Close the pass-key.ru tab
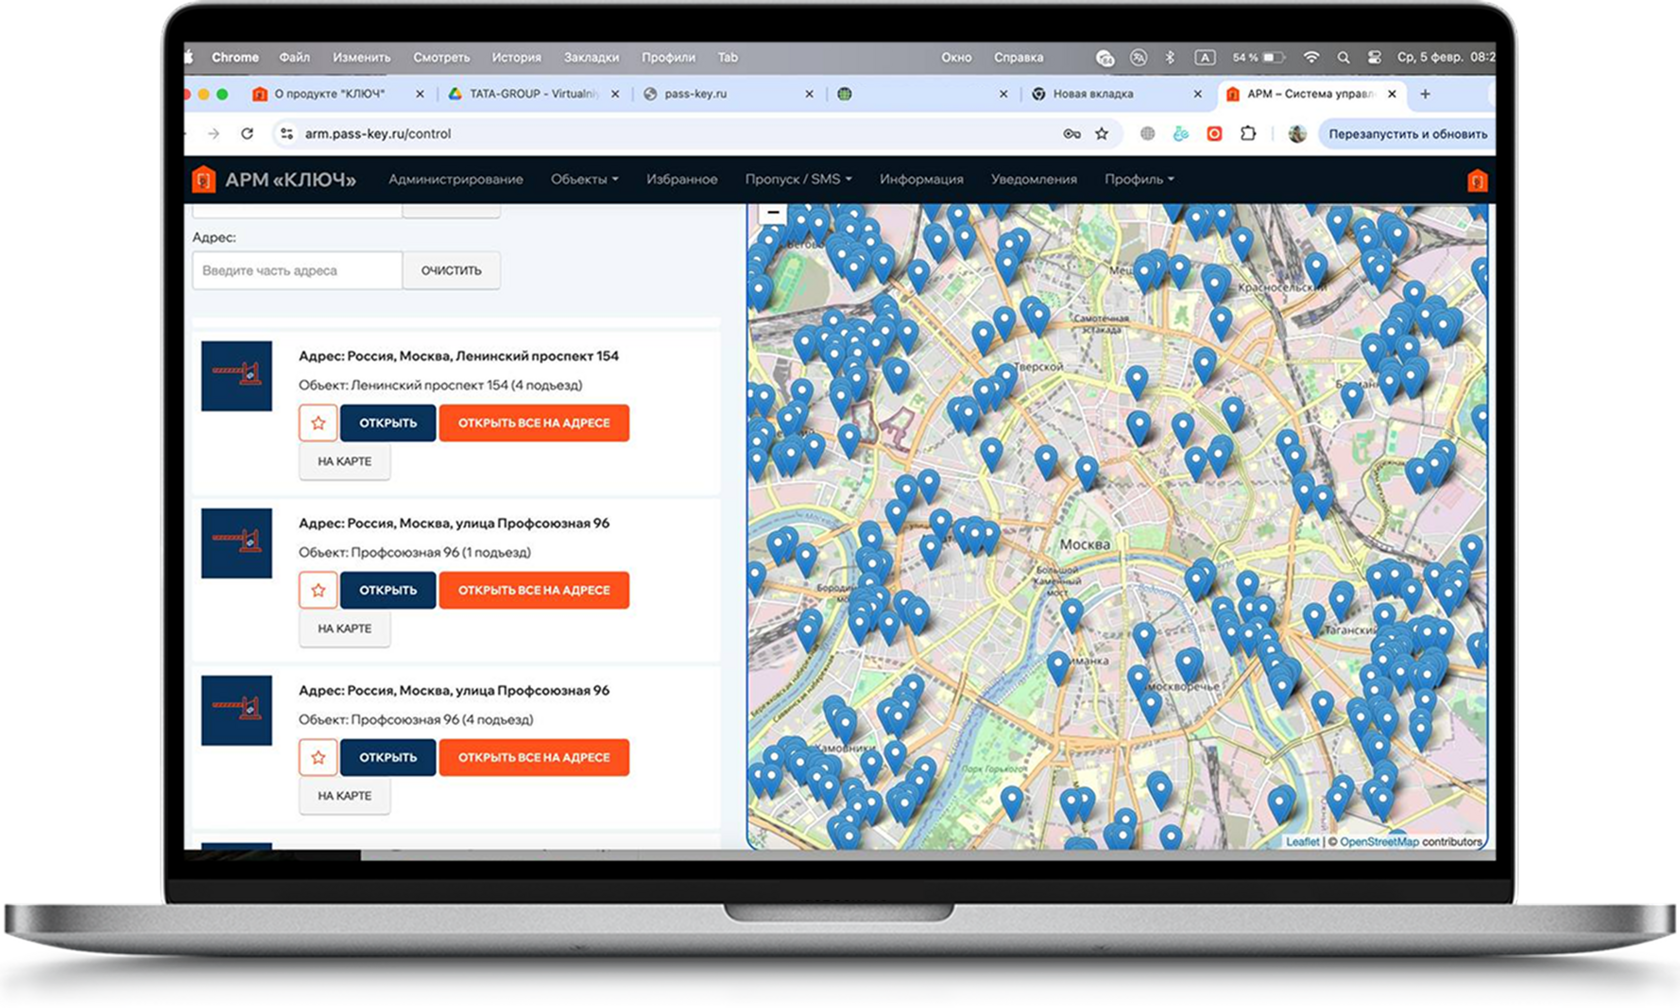 pos(809,94)
